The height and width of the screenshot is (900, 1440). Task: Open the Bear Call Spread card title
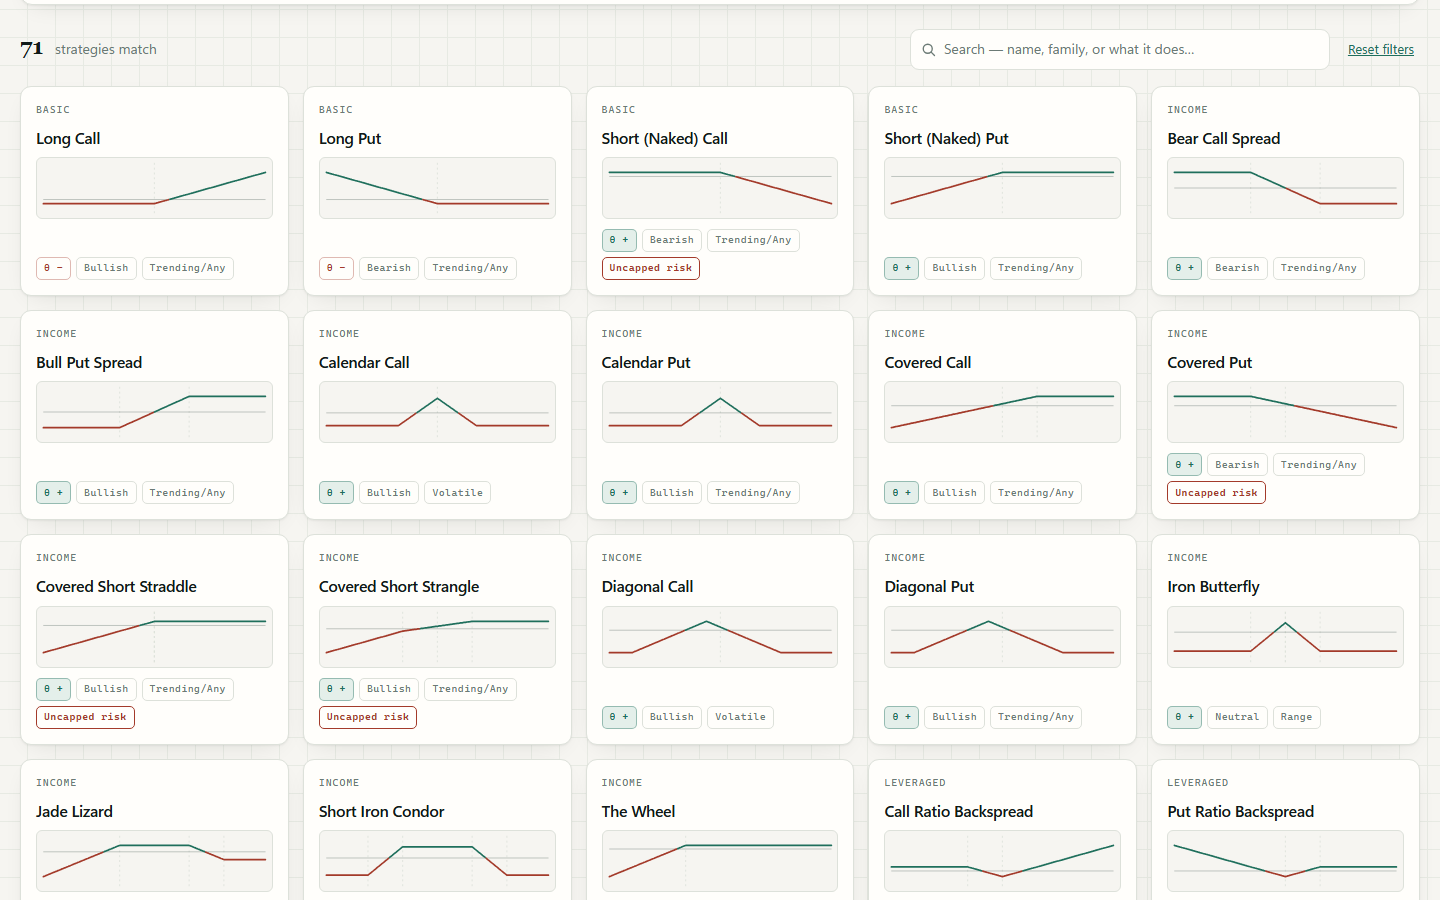click(x=1223, y=139)
